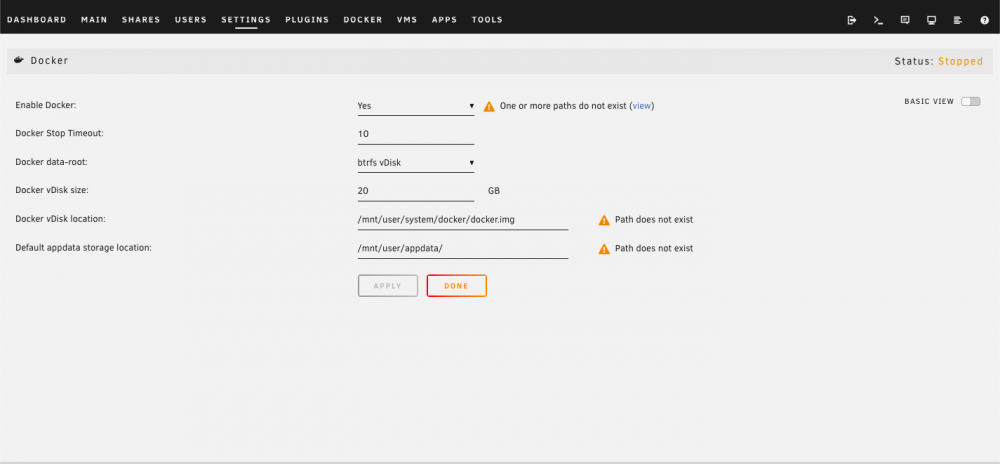Screen dimensions: 1000x464
Task: Click the 'Docker' section title
Action: click(x=49, y=61)
